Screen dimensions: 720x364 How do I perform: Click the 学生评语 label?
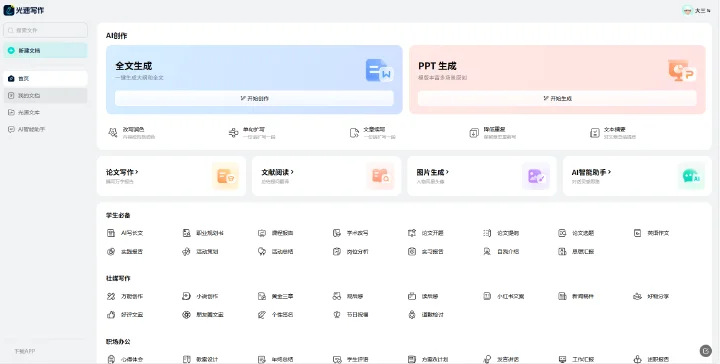357,359
